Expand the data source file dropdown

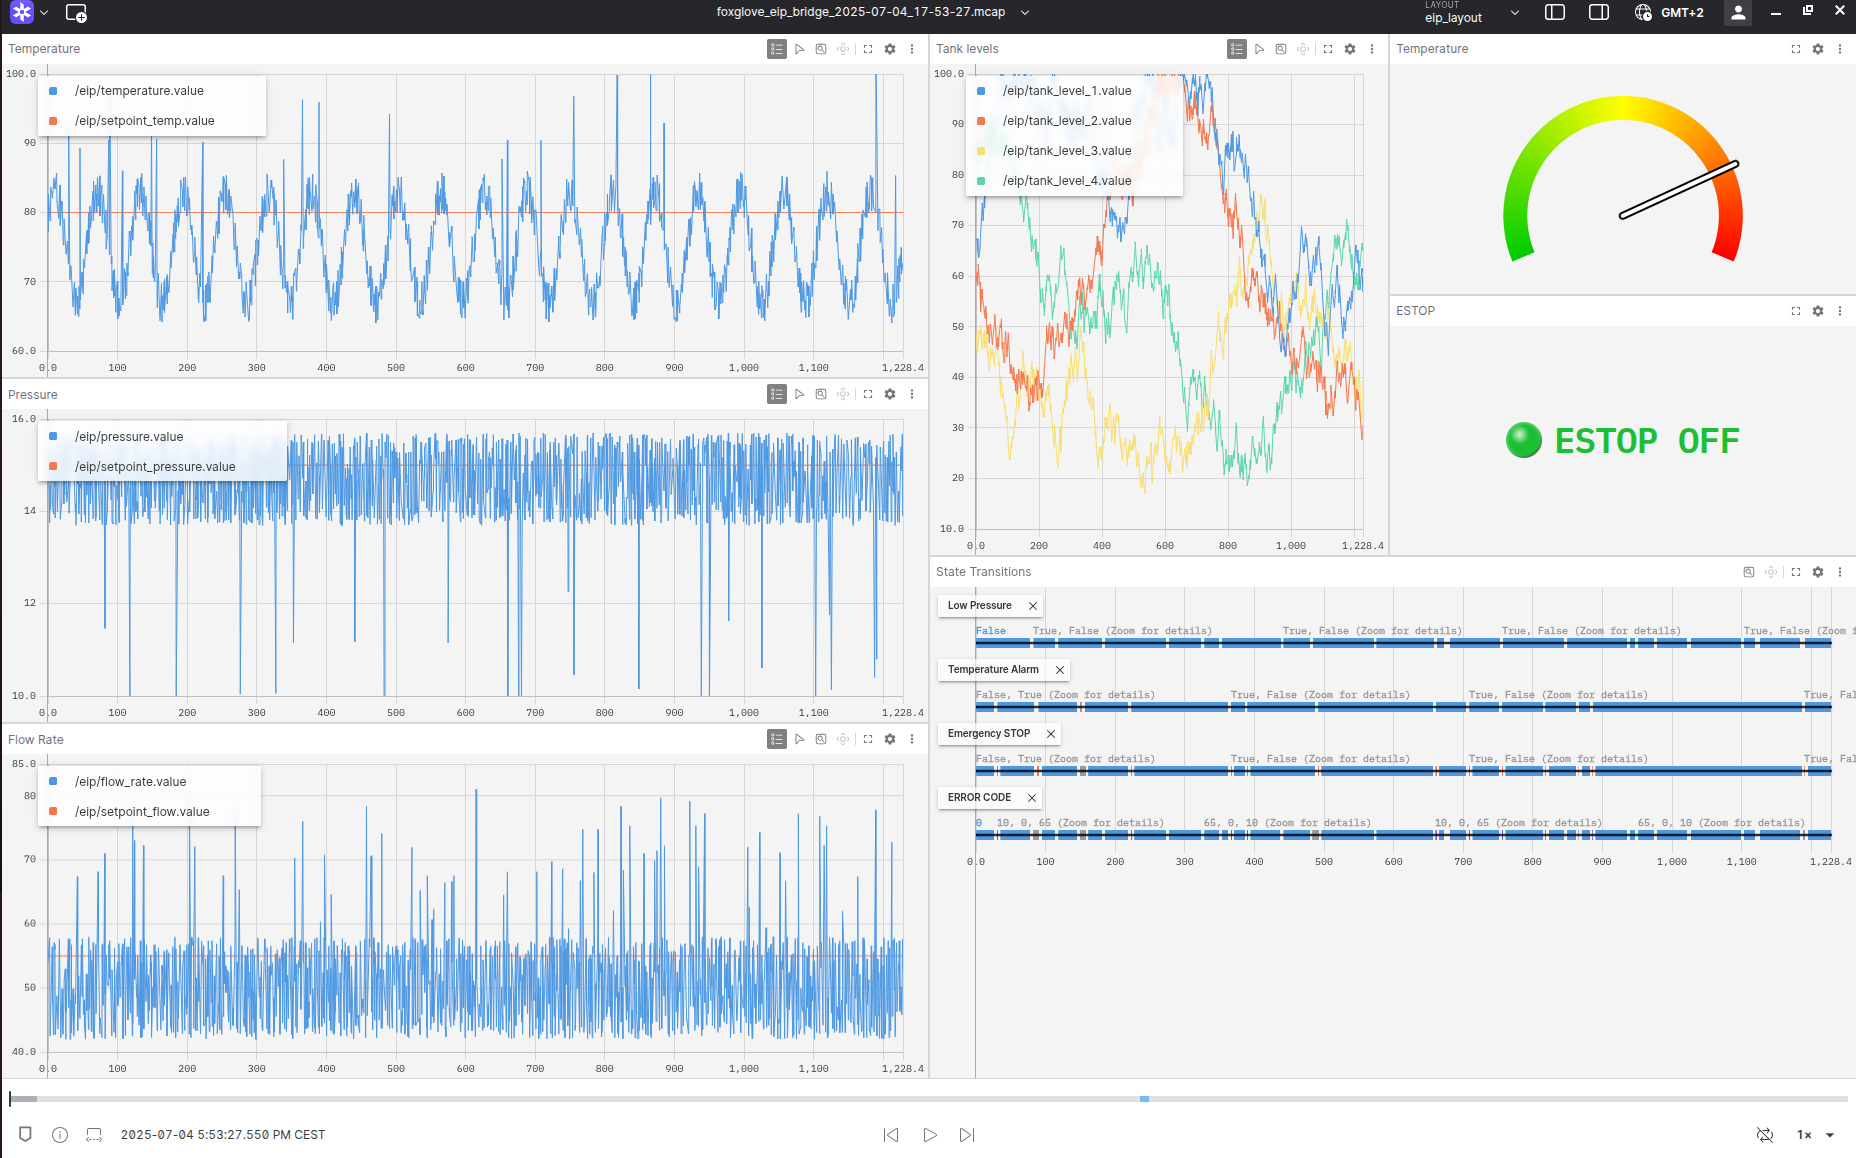(x=1025, y=12)
